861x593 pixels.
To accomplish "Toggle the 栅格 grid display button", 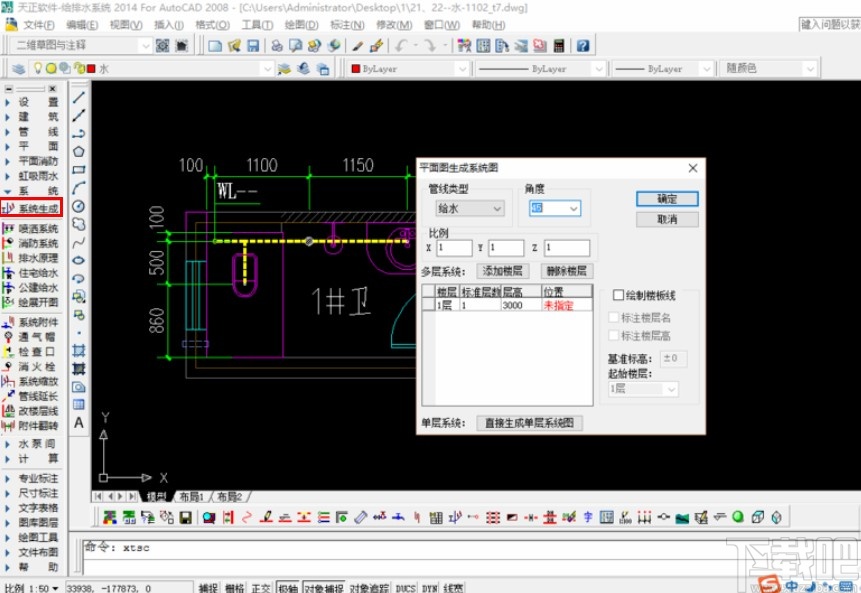I will (235, 588).
